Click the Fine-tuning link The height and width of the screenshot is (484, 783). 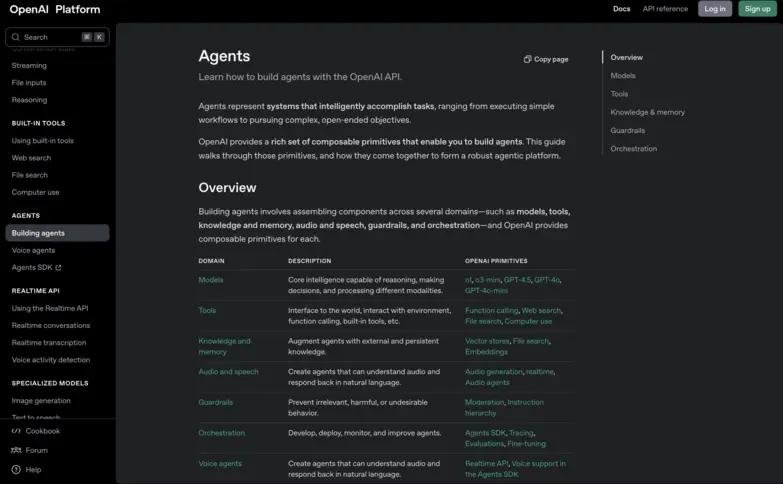(x=526, y=444)
